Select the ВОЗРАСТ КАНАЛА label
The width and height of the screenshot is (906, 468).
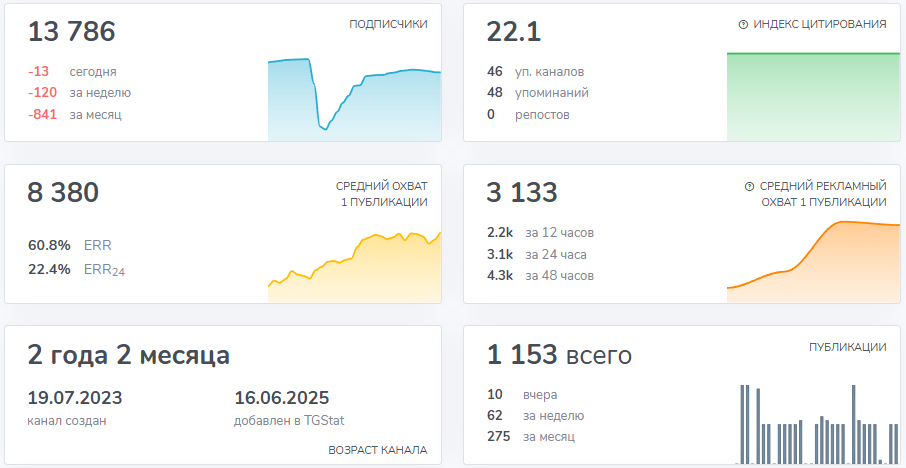click(377, 450)
